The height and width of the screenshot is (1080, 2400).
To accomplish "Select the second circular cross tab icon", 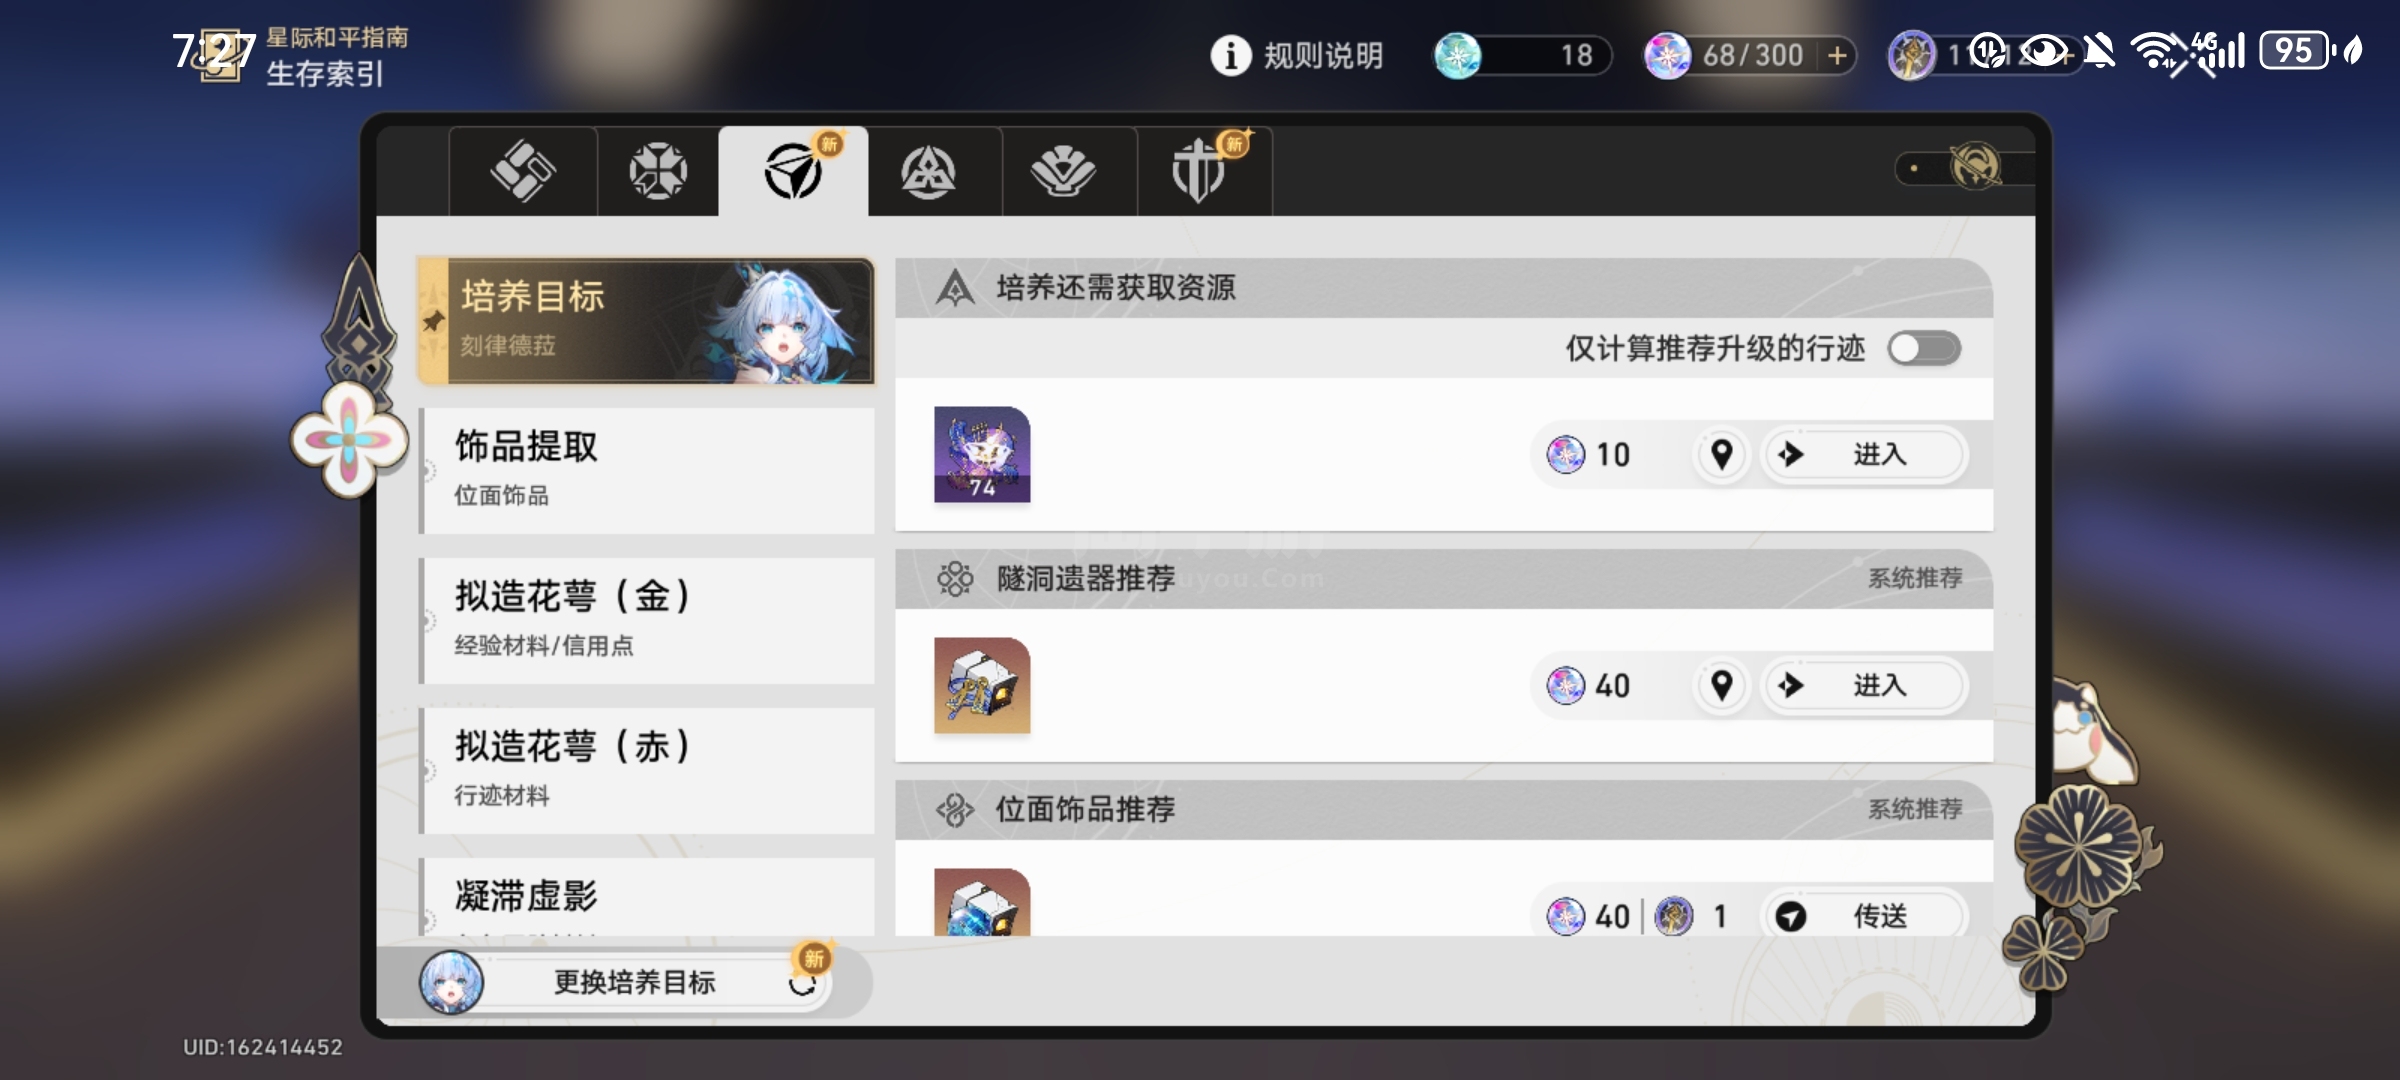I will point(657,171).
